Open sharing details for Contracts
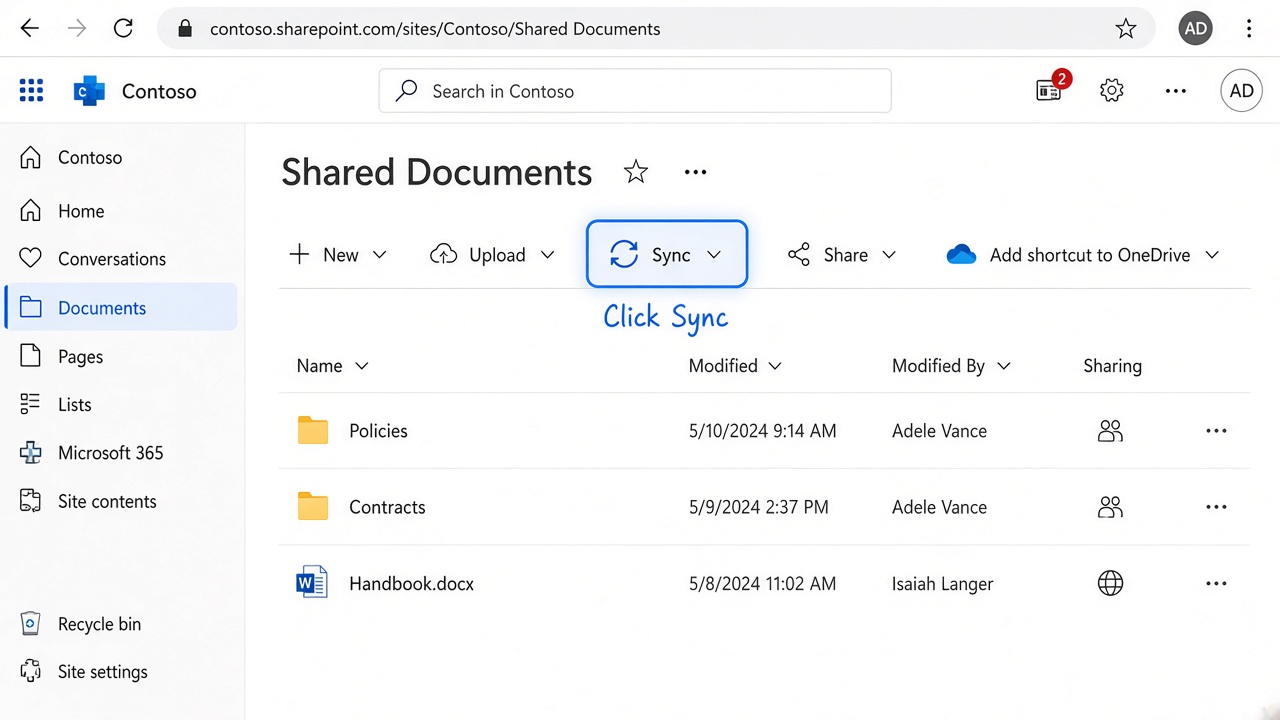 pyautogui.click(x=1110, y=507)
